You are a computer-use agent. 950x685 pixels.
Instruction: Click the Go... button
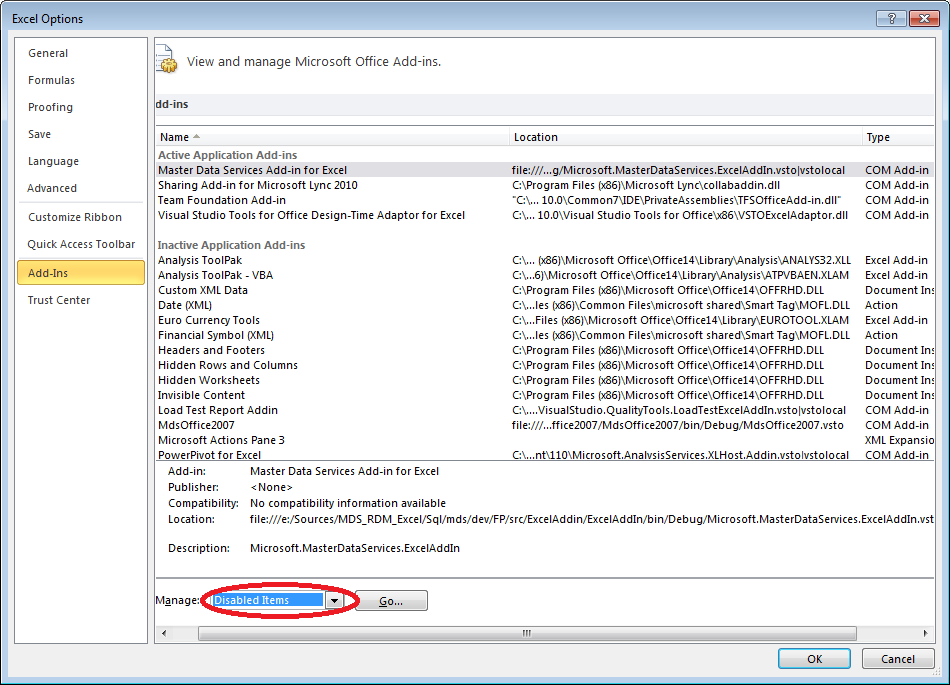[391, 601]
